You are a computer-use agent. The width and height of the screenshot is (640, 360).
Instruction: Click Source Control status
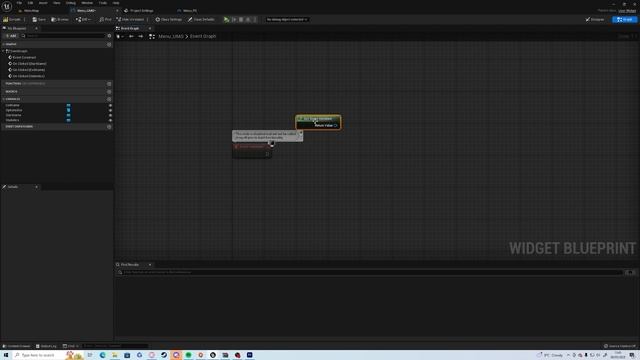point(620,346)
